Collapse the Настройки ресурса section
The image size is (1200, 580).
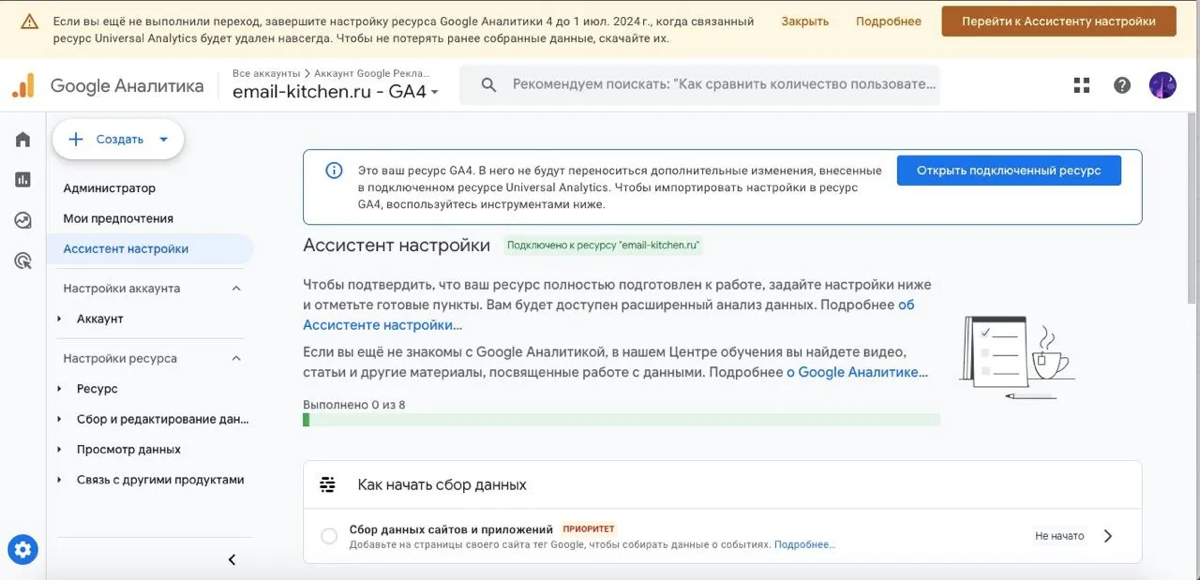[x=237, y=358]
